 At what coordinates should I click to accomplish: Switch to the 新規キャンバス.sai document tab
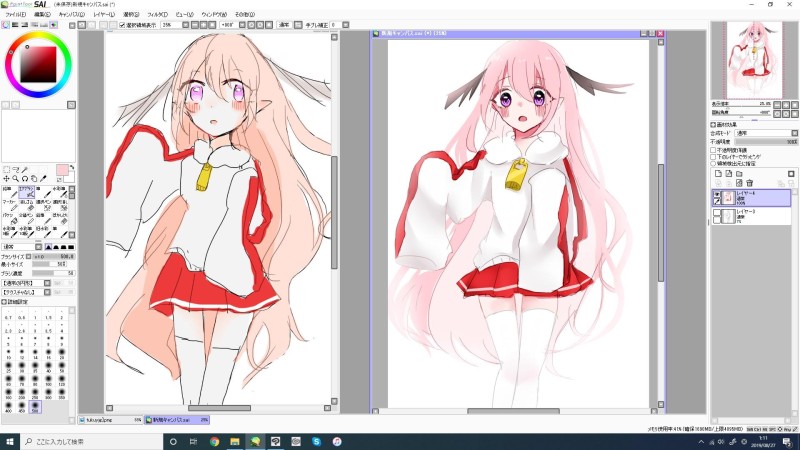[x=177, y=420]
